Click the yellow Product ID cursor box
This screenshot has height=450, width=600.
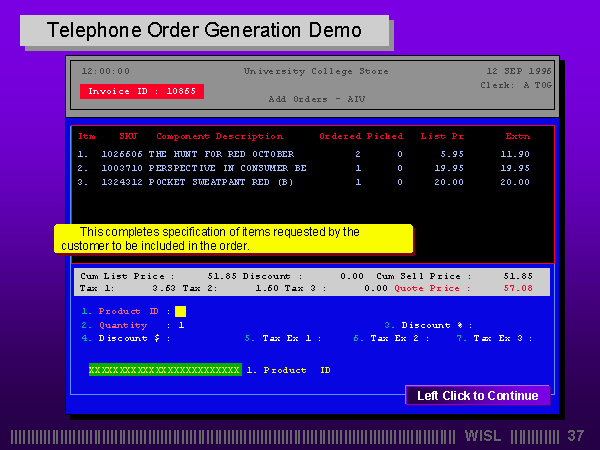click(180, 311)
